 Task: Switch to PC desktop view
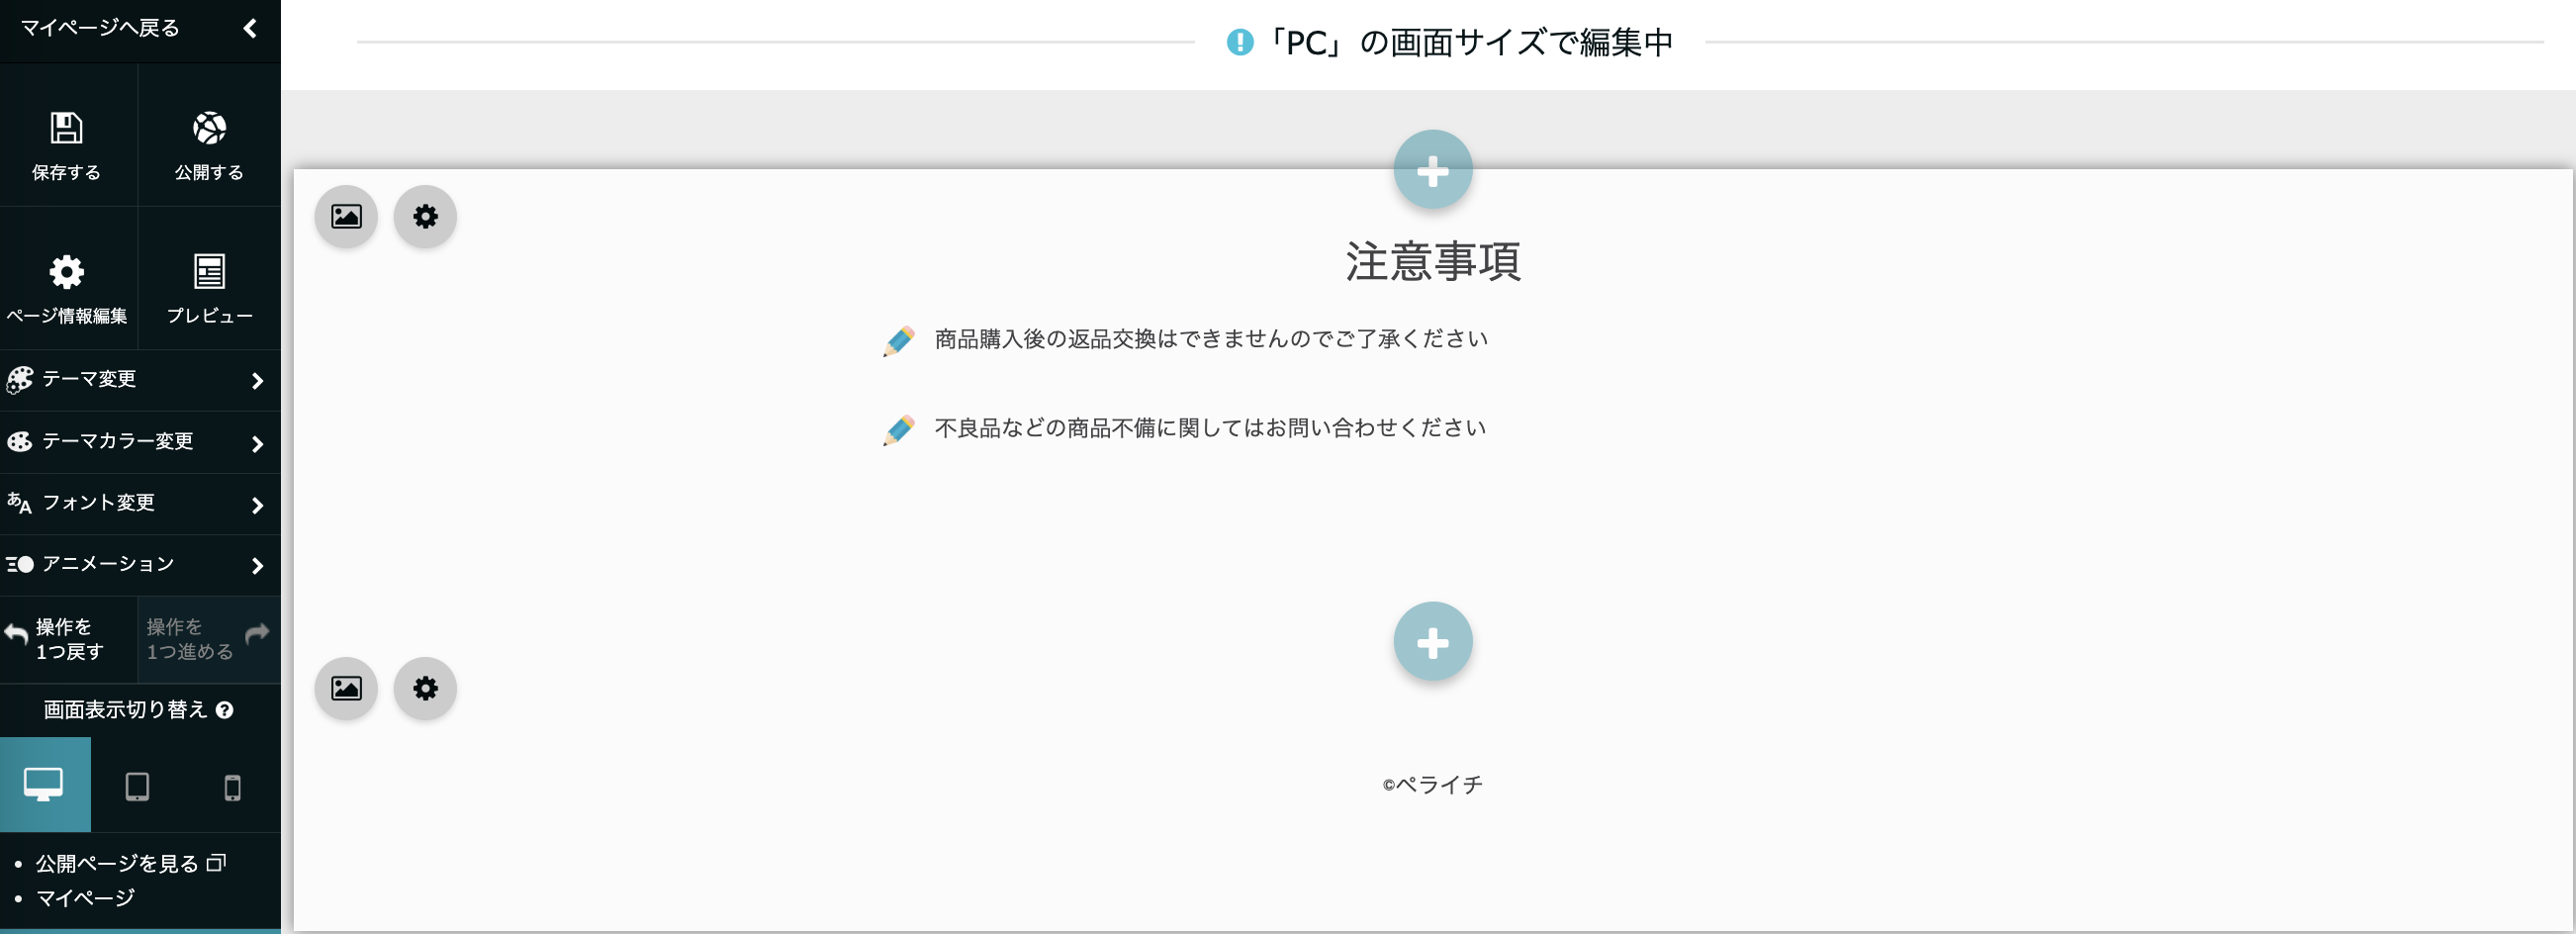click(45, 785)
